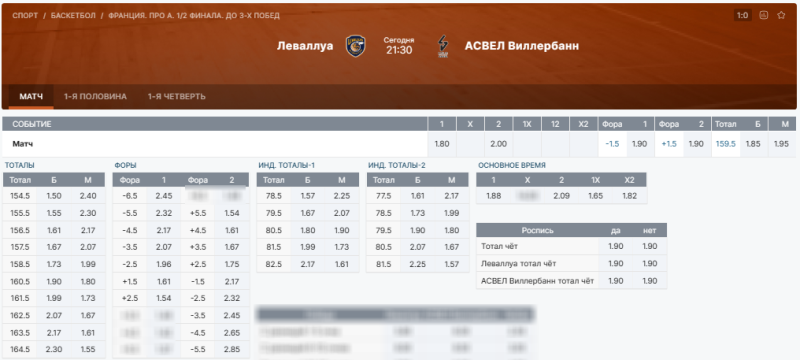Select match winner 2 odds 2.00
This screenshot has width=800, height=360.
(498, 144)
